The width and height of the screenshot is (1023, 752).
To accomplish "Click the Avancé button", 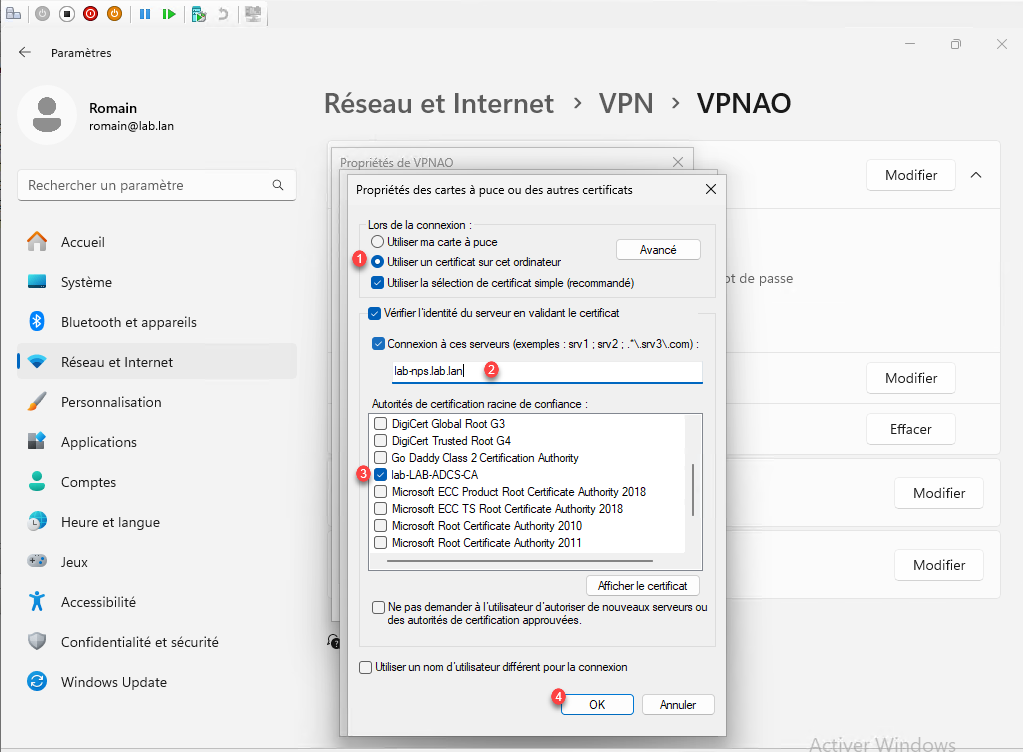I will click(x=657, y=250).
